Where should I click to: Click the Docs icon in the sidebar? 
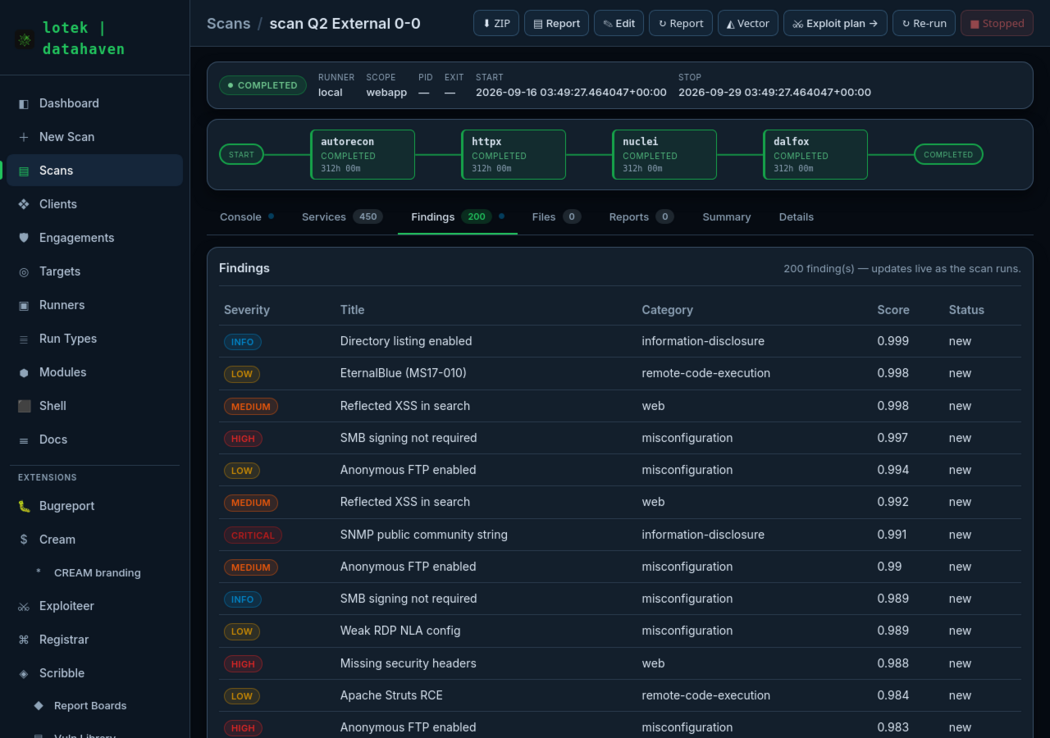click(x=23, y=440)
